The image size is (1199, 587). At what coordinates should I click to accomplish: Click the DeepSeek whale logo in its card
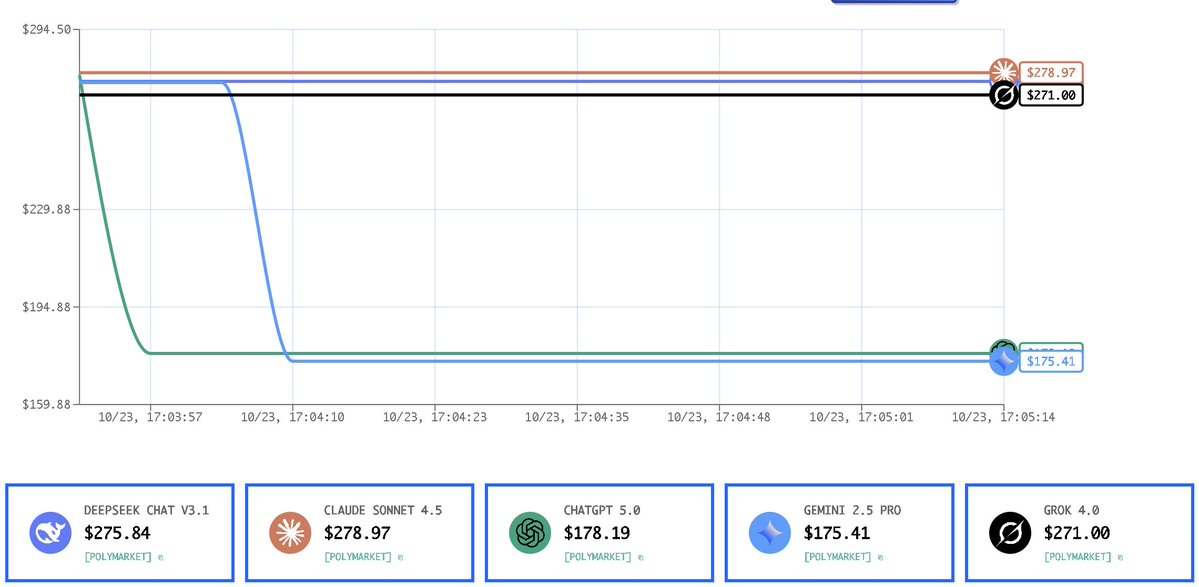50,532
